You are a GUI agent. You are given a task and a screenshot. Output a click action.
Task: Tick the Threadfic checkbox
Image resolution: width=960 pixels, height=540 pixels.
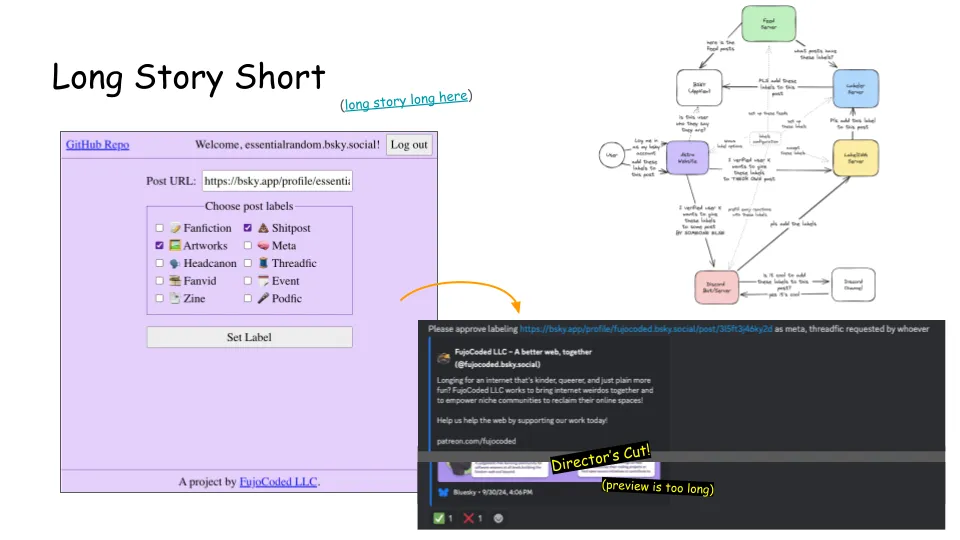248,263
